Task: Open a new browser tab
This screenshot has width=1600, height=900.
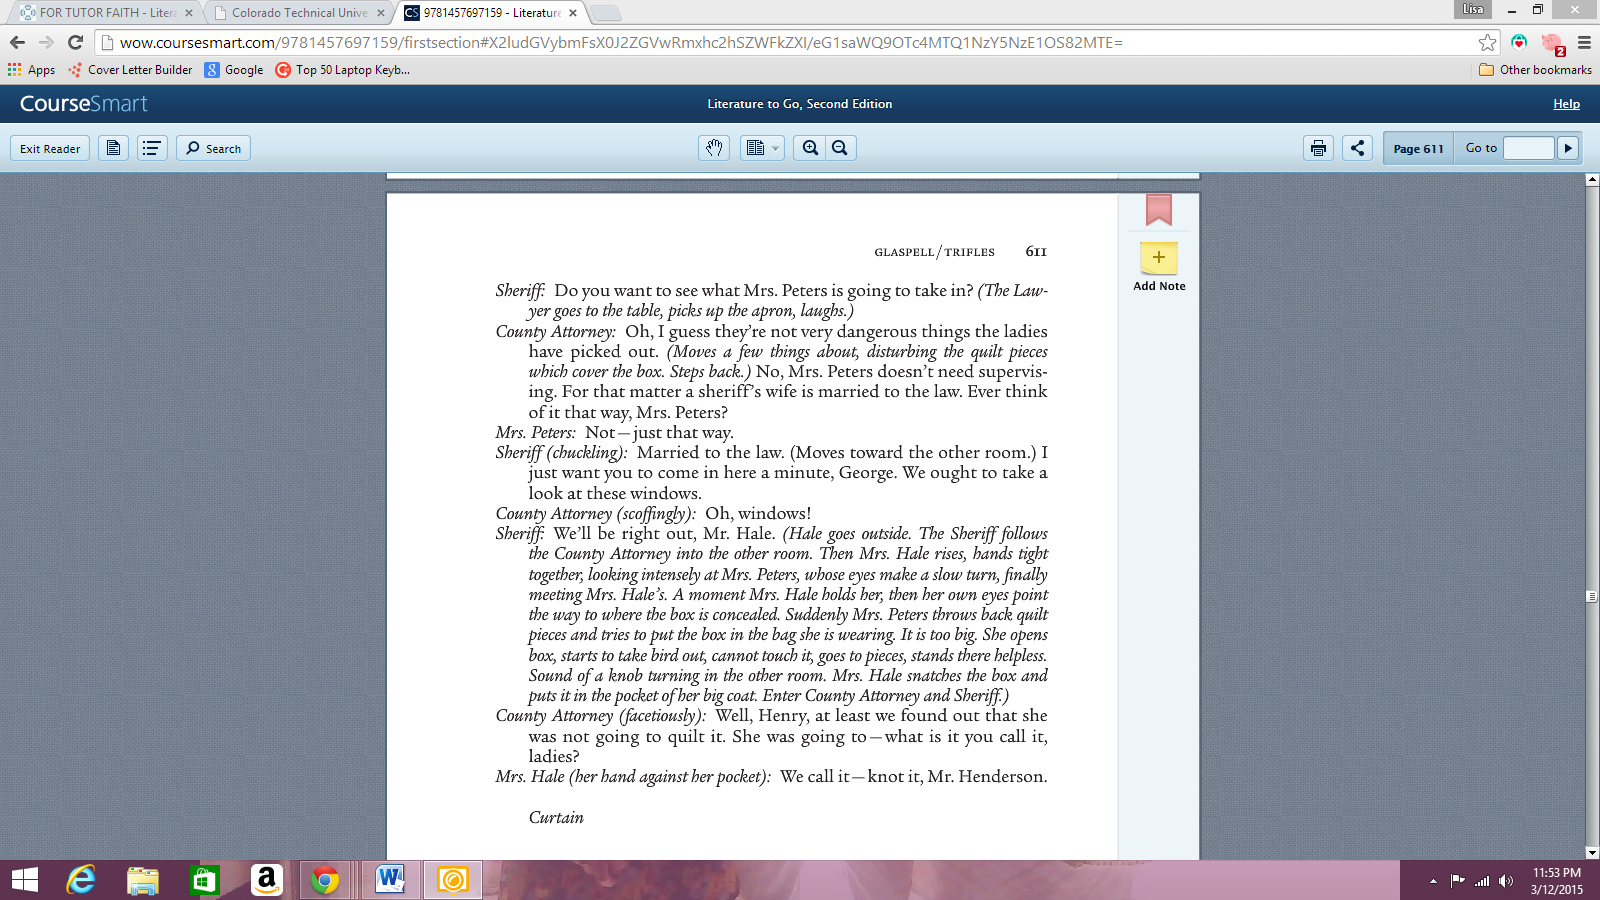Action: click(605, 13)
